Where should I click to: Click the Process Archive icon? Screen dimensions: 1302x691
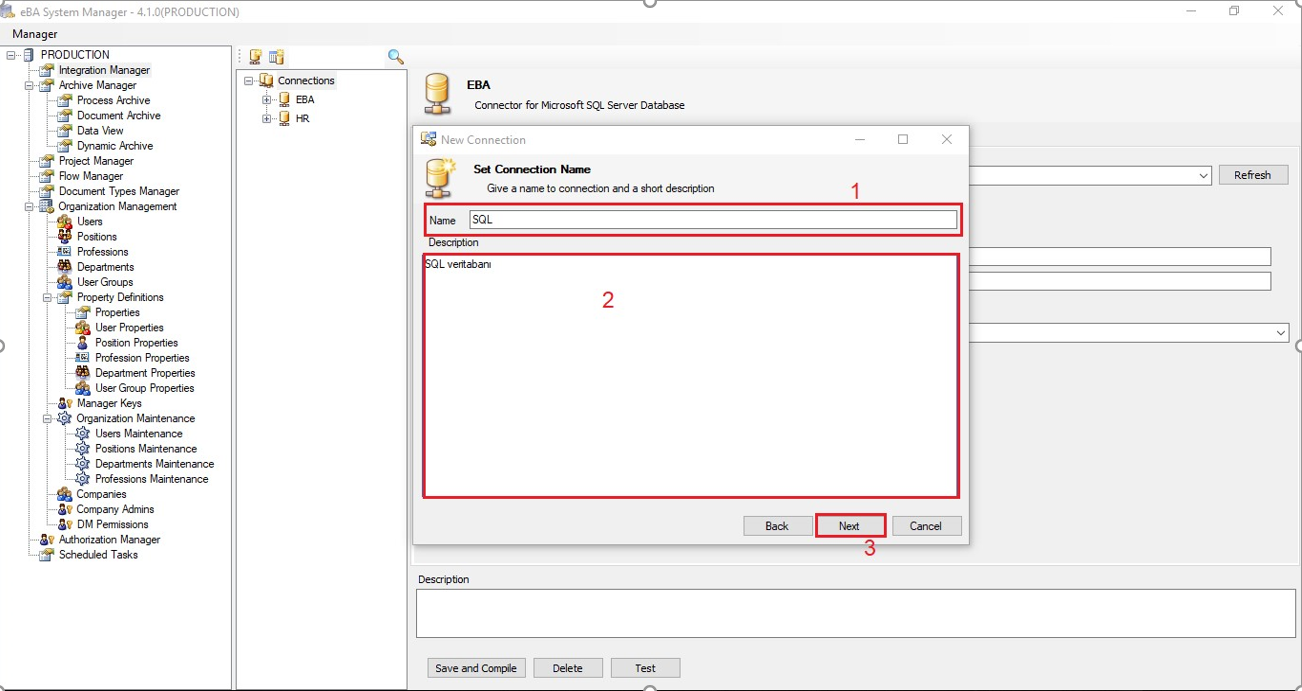pos(65,100)
